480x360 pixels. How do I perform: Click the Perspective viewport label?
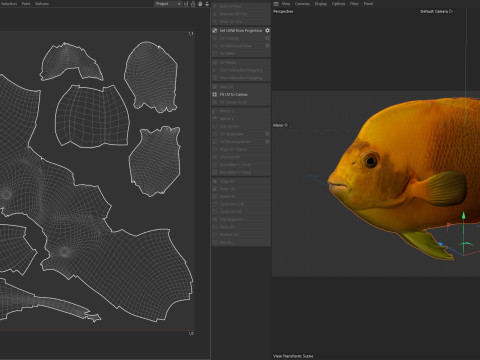point(283,11)
